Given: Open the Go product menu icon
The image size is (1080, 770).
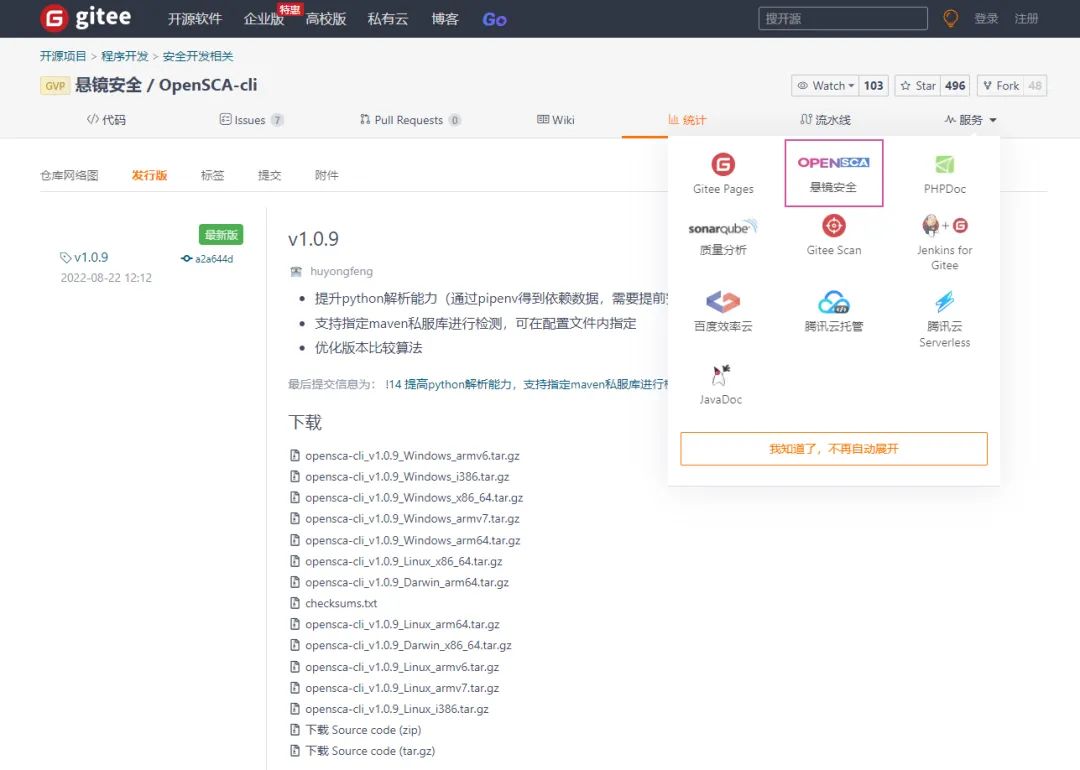Looking at the screenshot, I should (494, 18).
